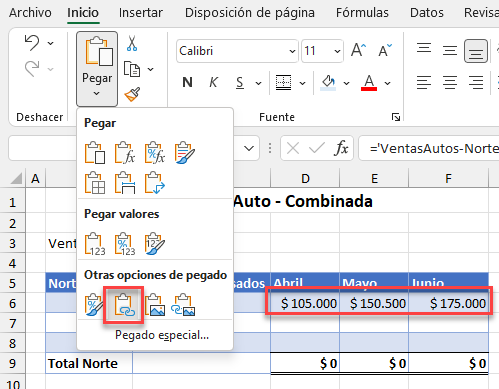This screenshot has width=499, height=389.
Task: Toggle Middle Align
Action: click(450, 51)
